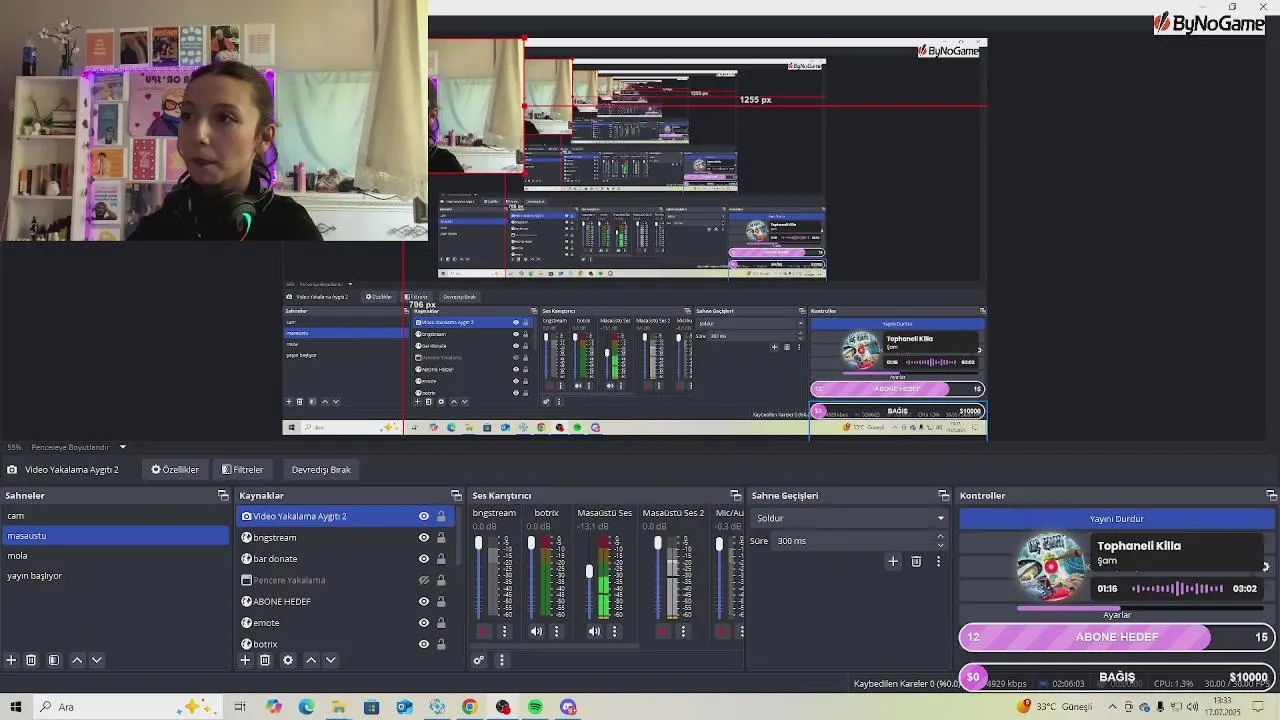Remove selected source with the trash icon

(265, 660)
